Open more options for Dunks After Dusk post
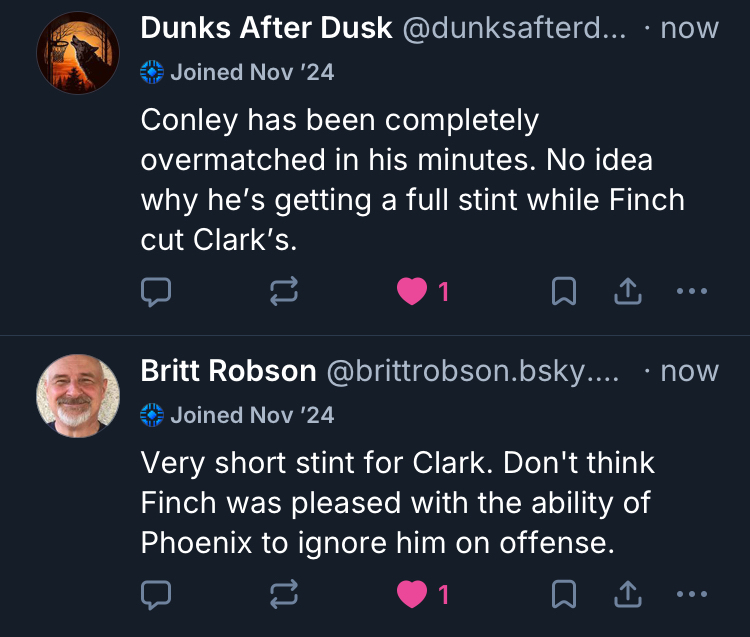Screen dimensions: 750x637 point(692,291)
